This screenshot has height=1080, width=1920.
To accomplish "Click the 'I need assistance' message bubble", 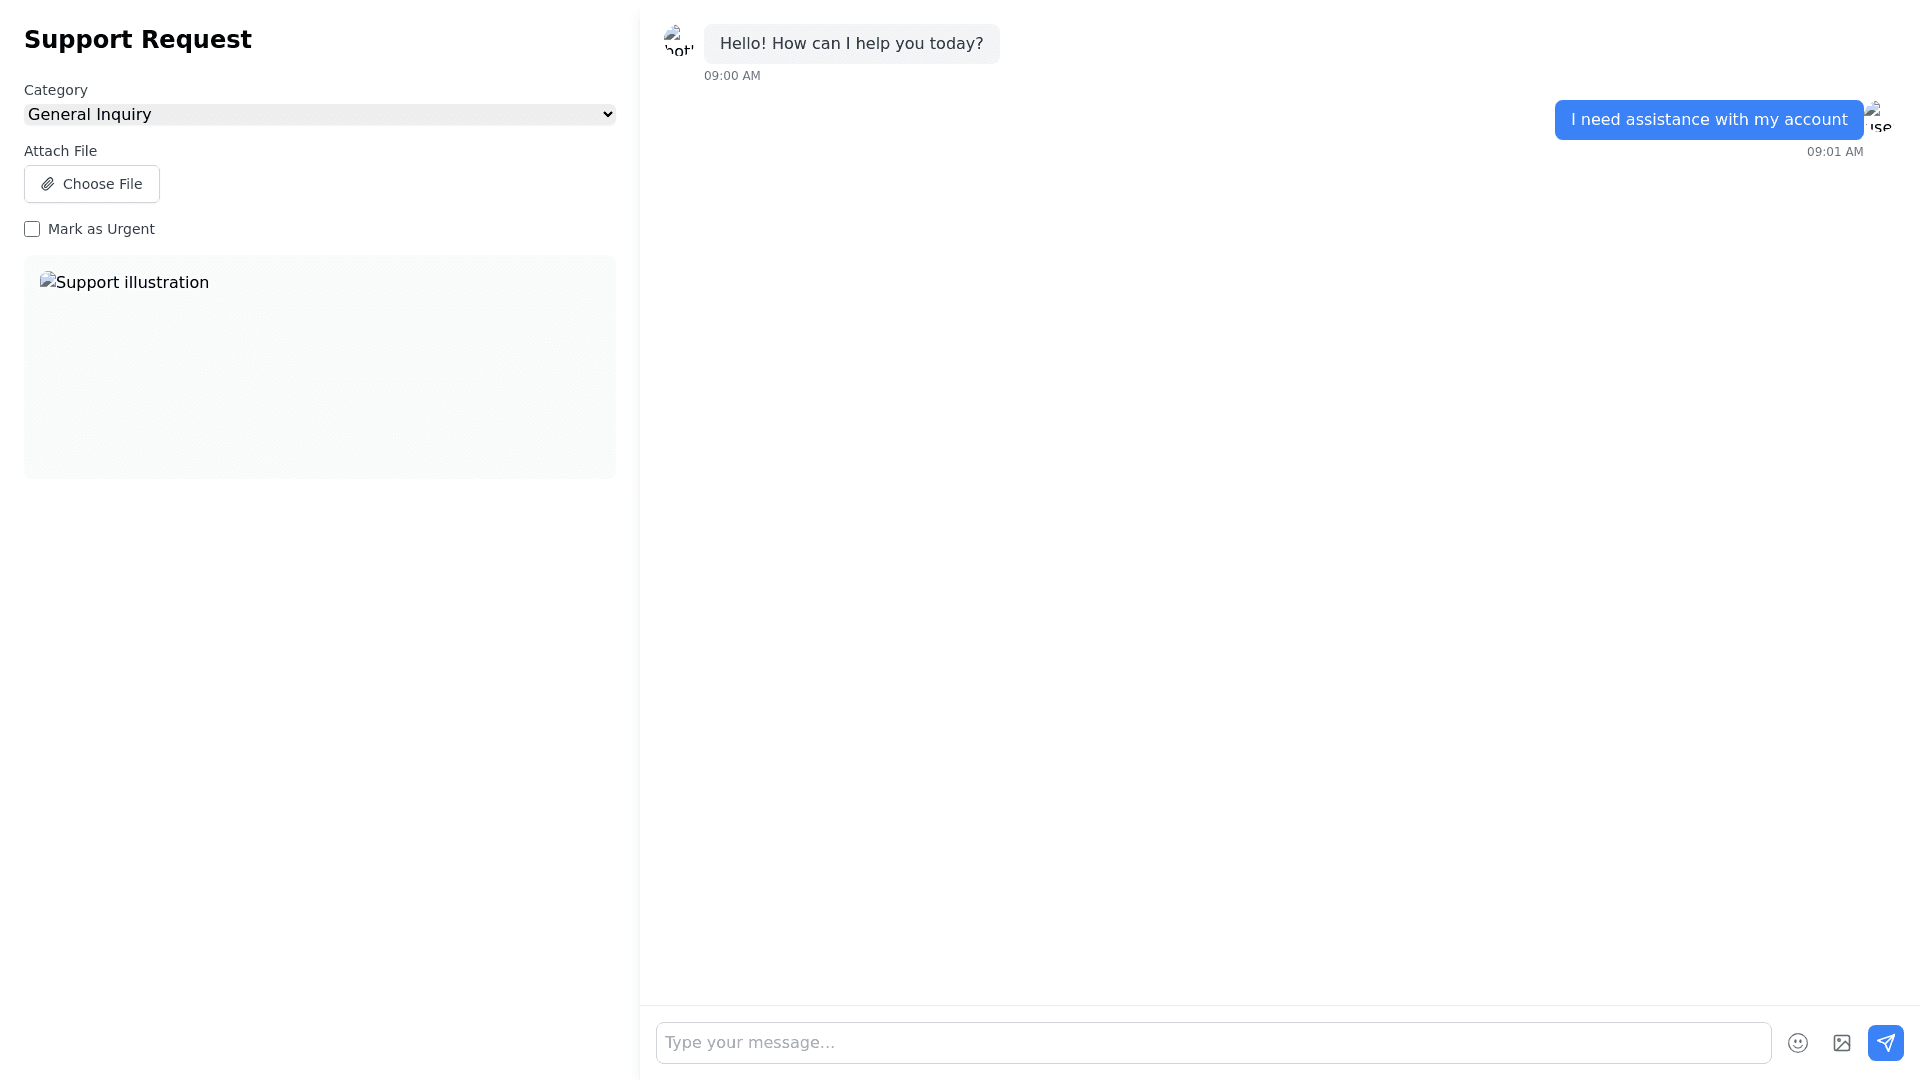I will (1708, 120).
